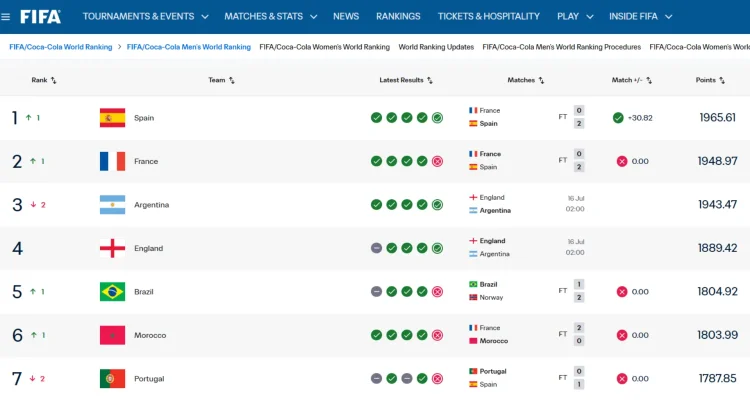Click the Argentina flag icon
This screenshot has width=750, height=420.
pos(112,205)
